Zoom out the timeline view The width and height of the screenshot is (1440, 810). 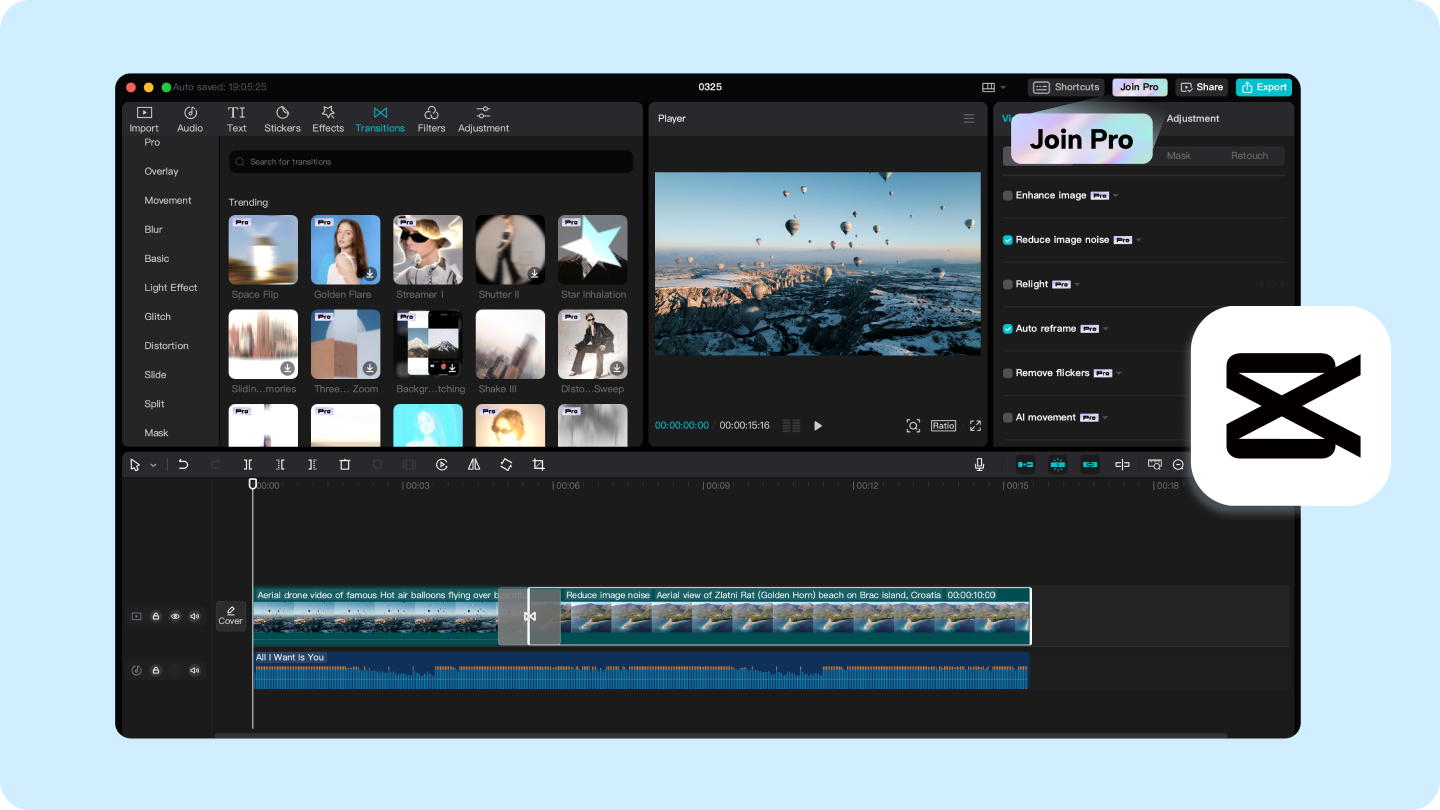[1178, 464]
